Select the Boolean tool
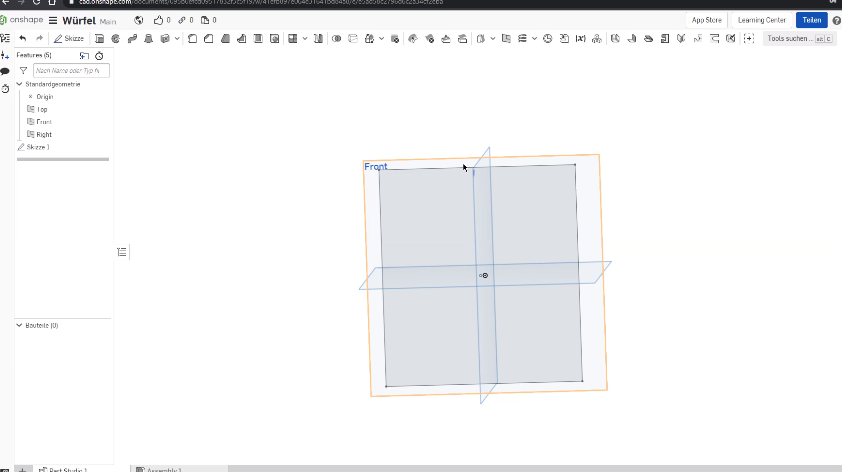This screenshot has height=472, width=842. click(337, 38)
